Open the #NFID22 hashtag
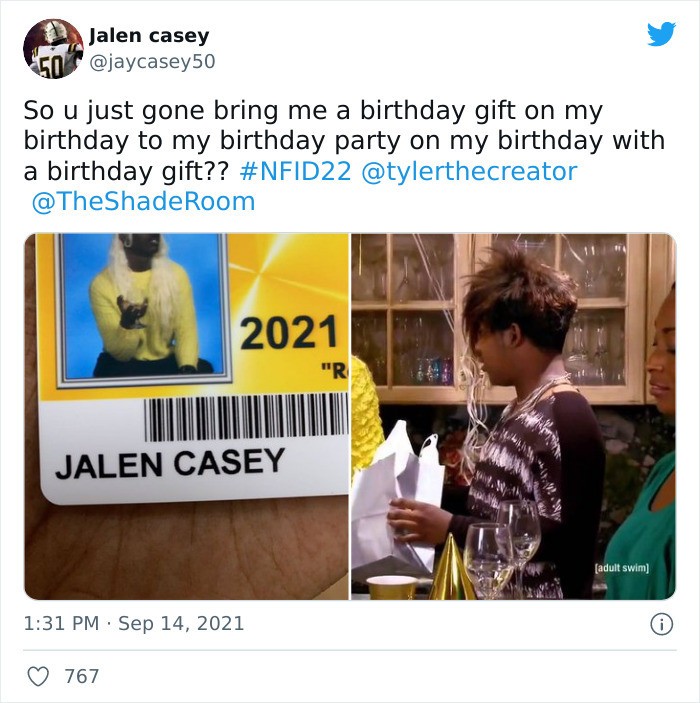Viewport: 700px width, 703px height. tap(296, 171)
